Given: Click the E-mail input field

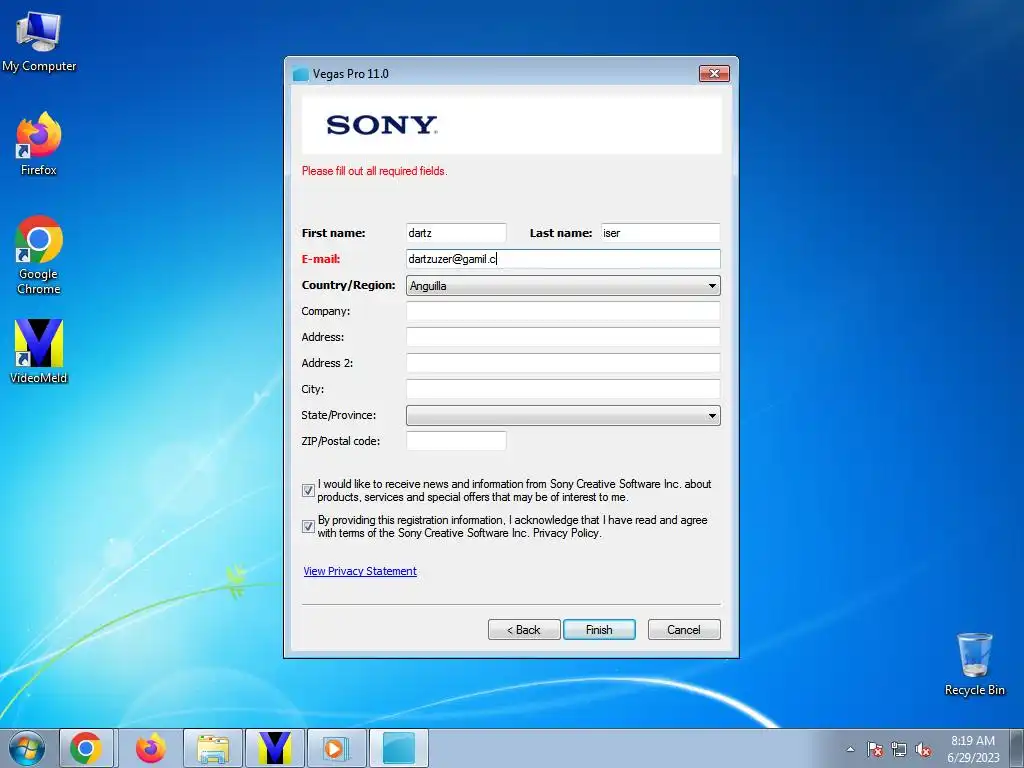Looking at the screenshot, I should click(563, 259).
